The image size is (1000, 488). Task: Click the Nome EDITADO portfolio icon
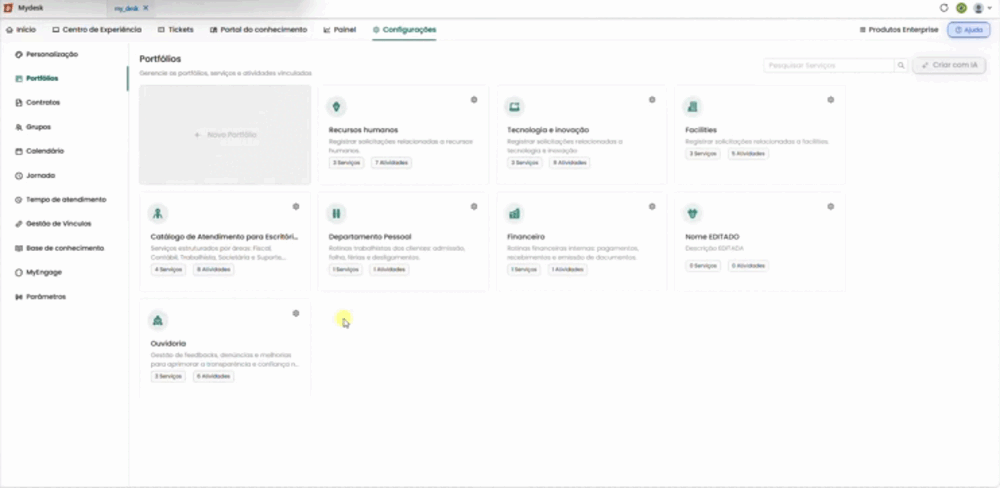click(693, 213)
